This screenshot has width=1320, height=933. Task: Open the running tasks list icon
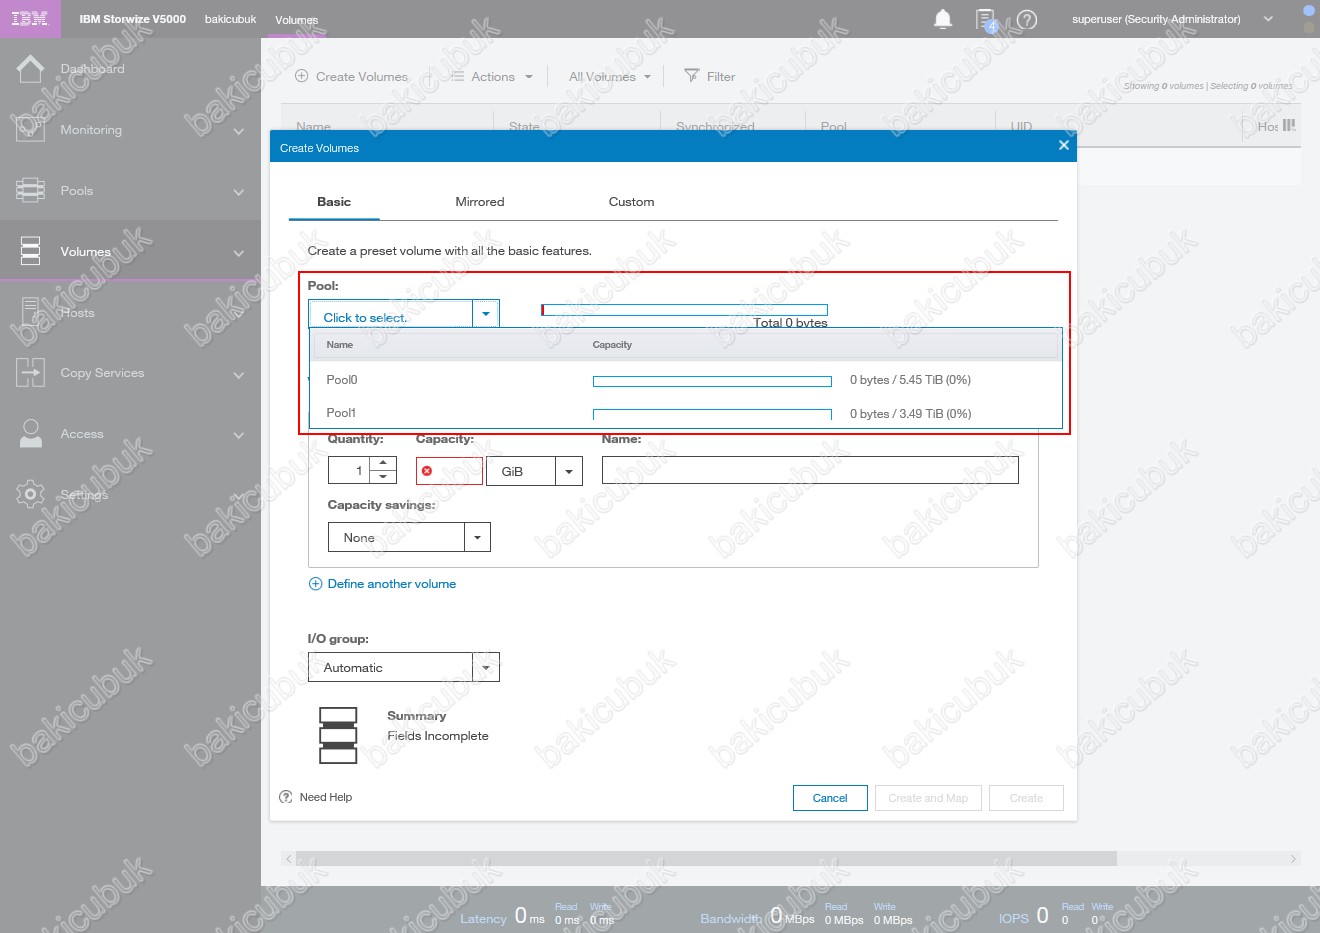(986, 20)
